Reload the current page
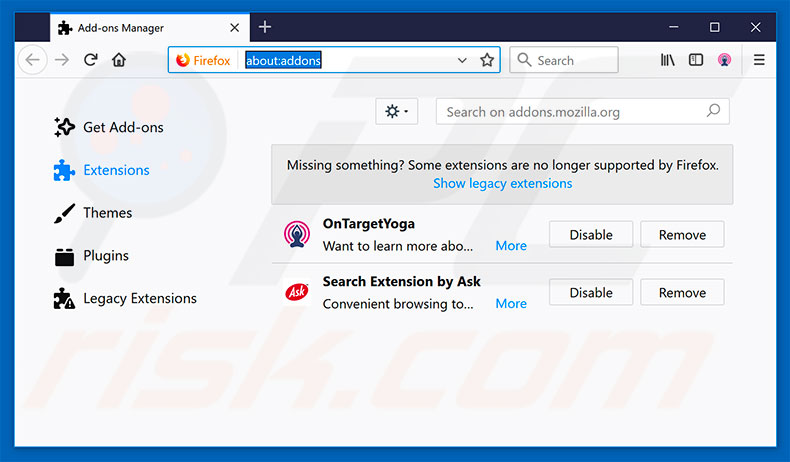790x462 pixels. tap(91, 60)
